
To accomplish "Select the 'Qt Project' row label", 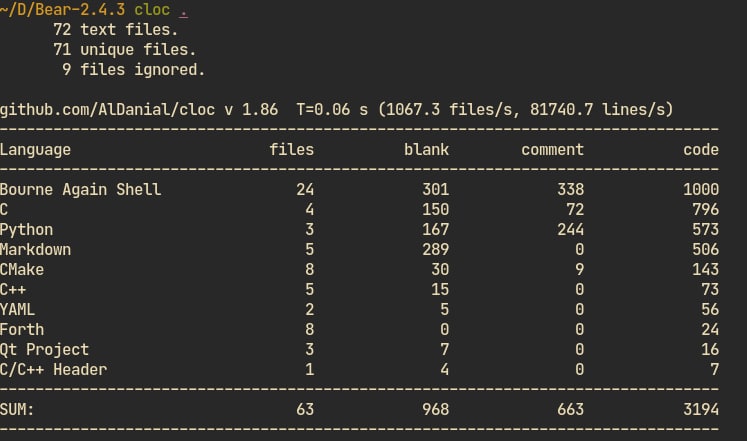I will (x=44, y=350).
